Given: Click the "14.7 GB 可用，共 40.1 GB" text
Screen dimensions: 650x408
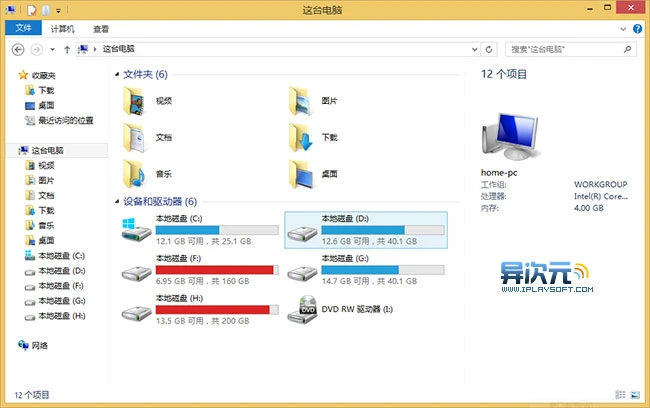Looking at the screenshot, I should coord(369,281).
